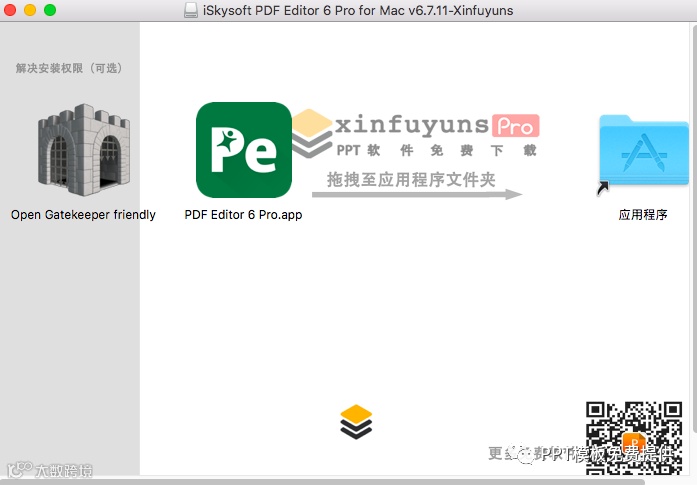The image size is (697, 485).
Task: Minimize window with the yellow button
Action: [x=30, y=10]
